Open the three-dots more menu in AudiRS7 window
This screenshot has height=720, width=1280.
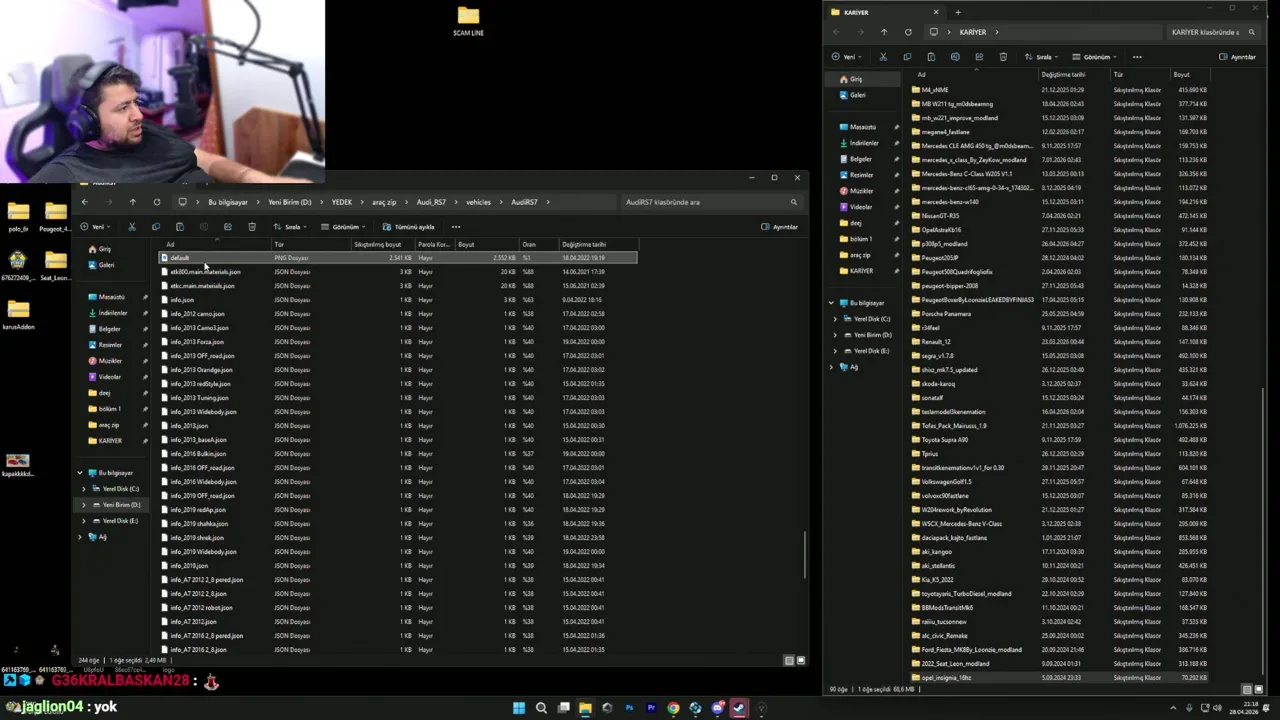(x=456, y=227)
